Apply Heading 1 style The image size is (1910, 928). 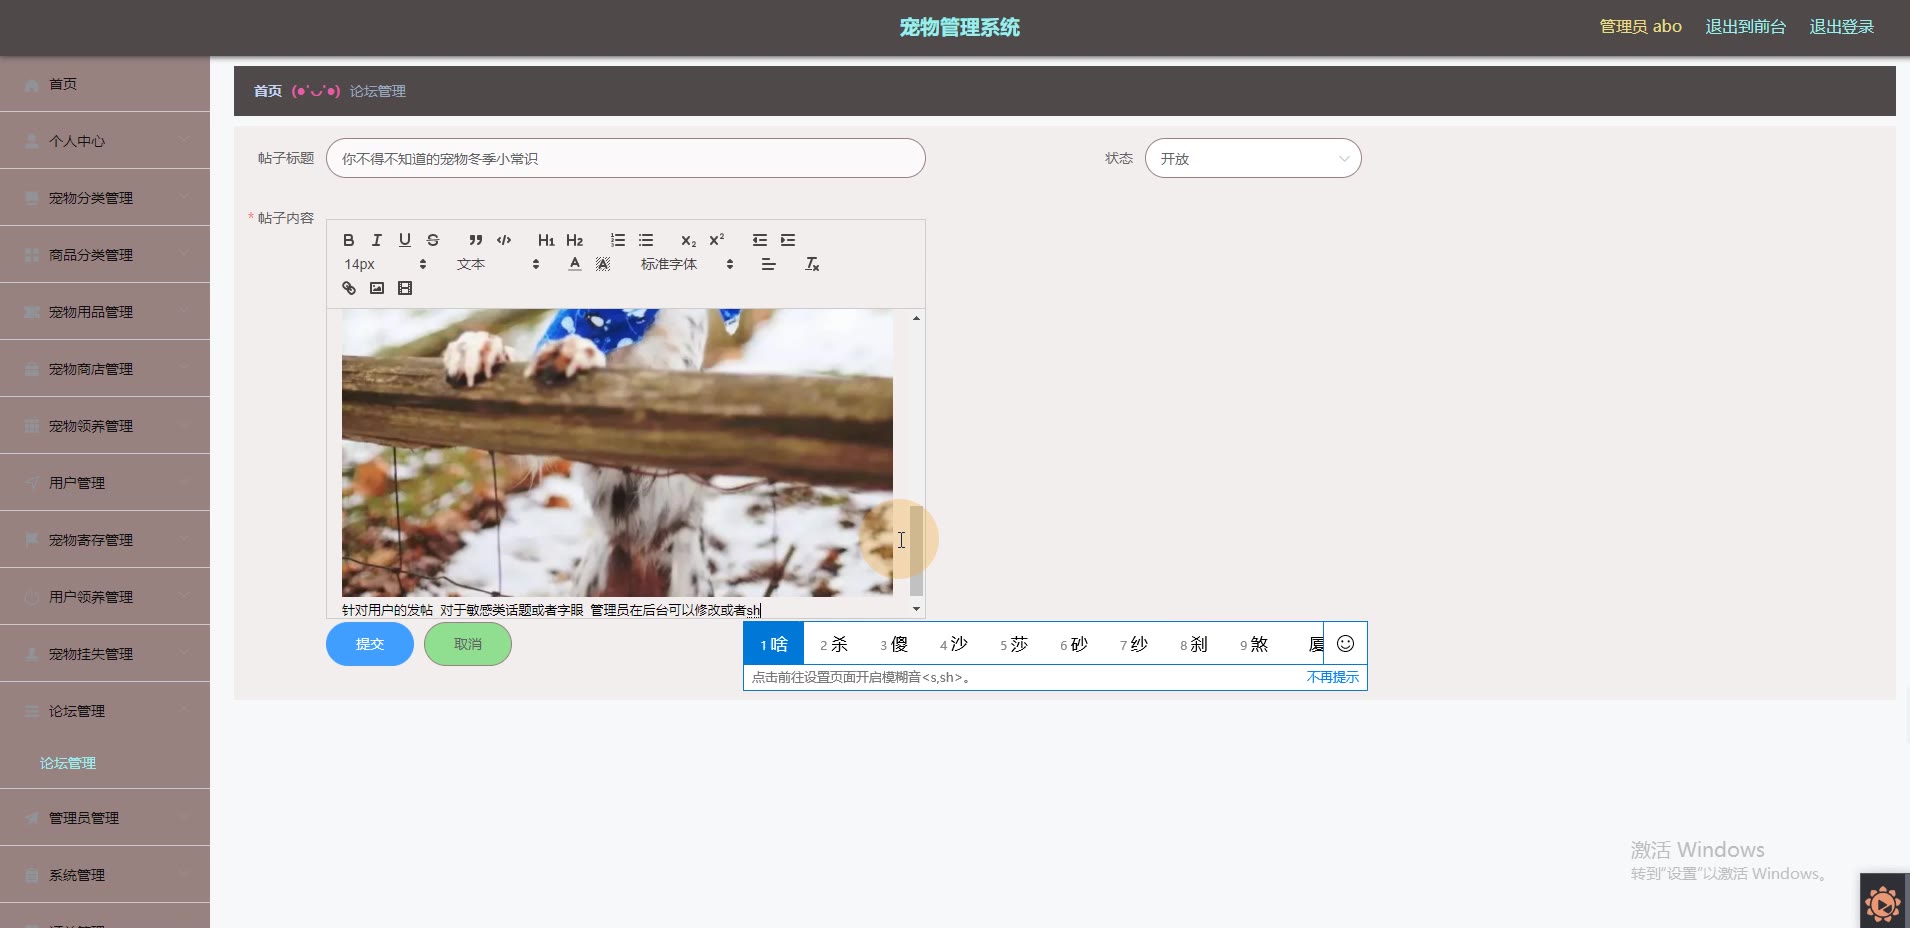click(545, 240)
